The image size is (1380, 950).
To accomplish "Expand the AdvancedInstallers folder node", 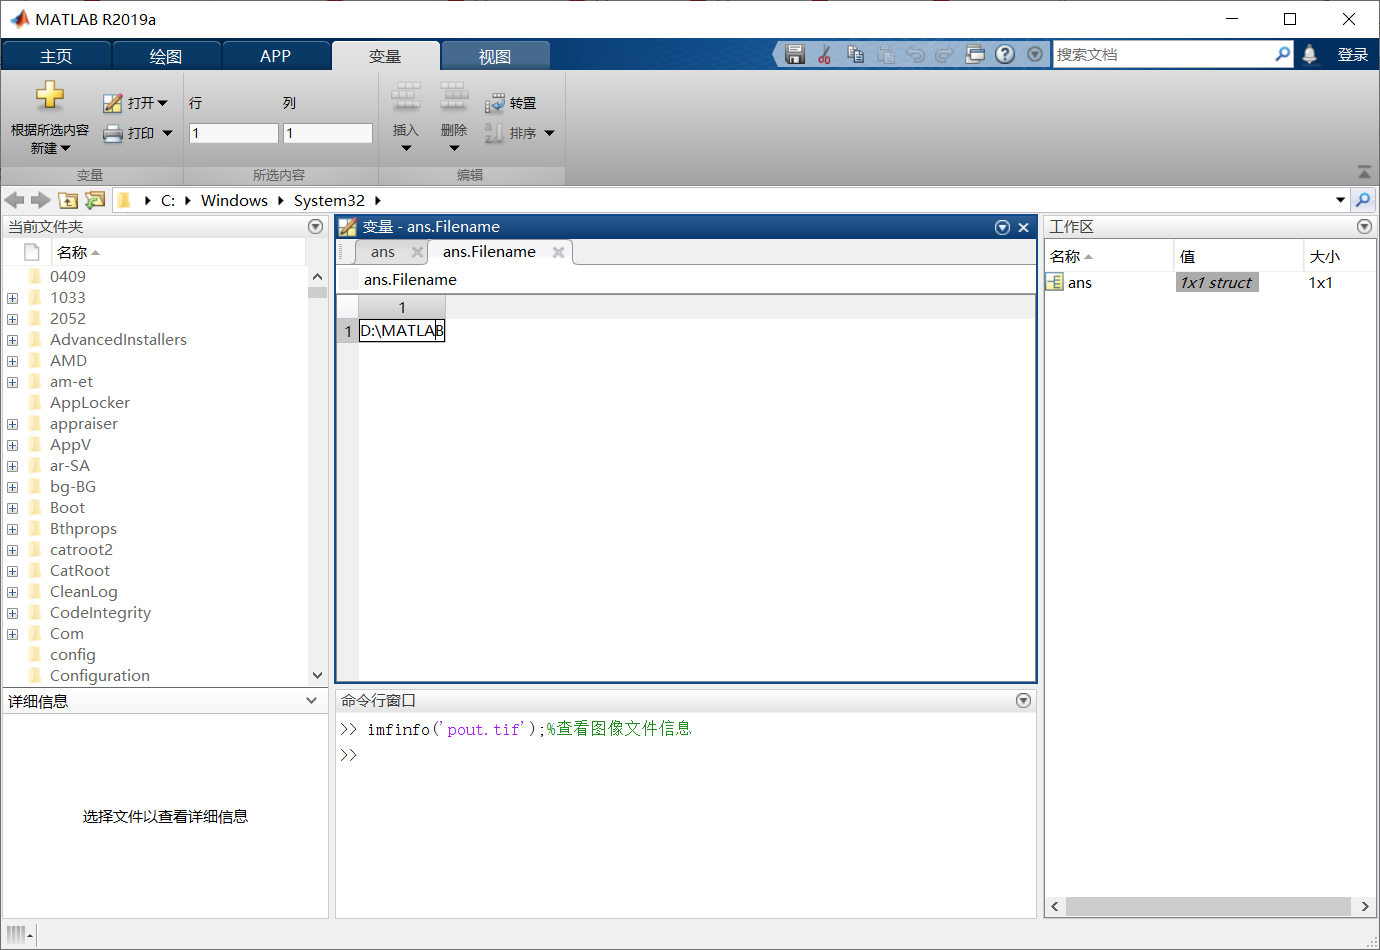I will coord(12,340).
